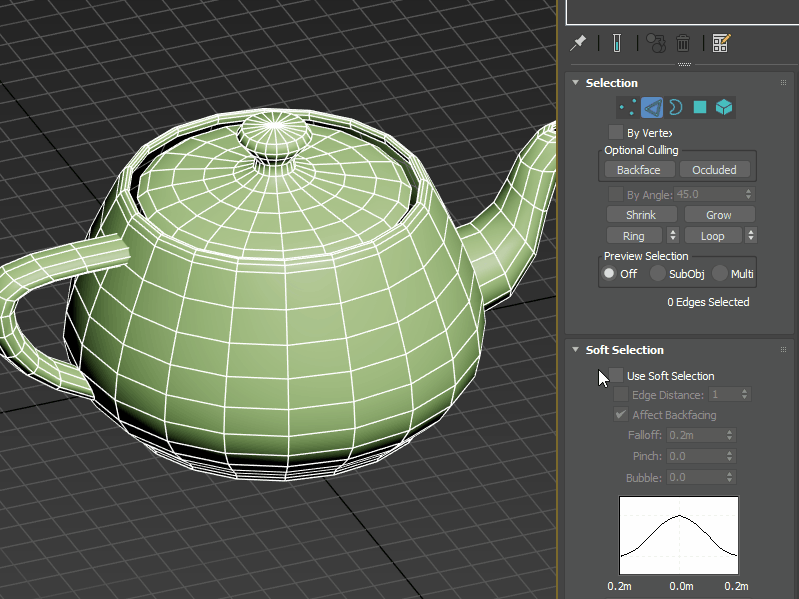Click Remove Modifier trash icon
799x599 pixels.
click(x=683, y=43)
